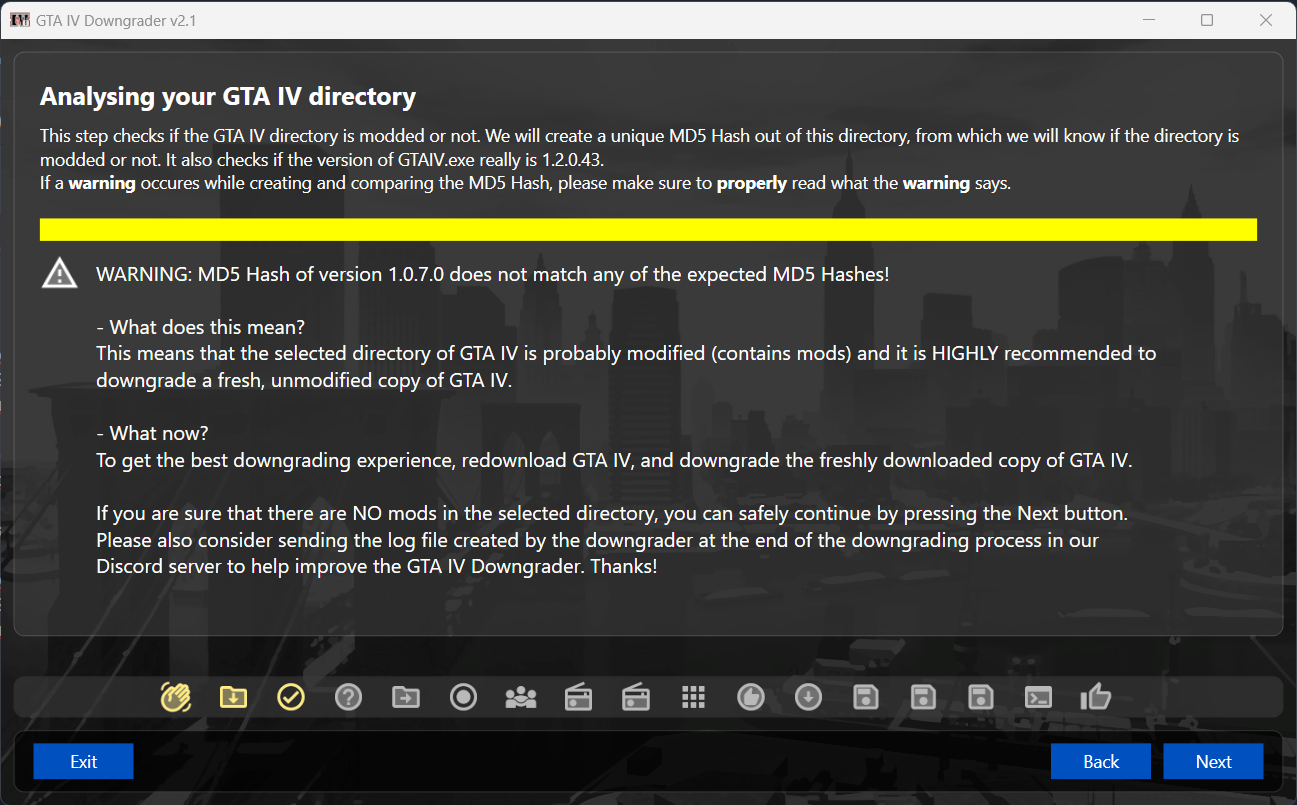Viewport: 1297px width, 805px height.
Task: Click the line starting "If a warning occures while creating"
Action: click(x=526, y=184)
